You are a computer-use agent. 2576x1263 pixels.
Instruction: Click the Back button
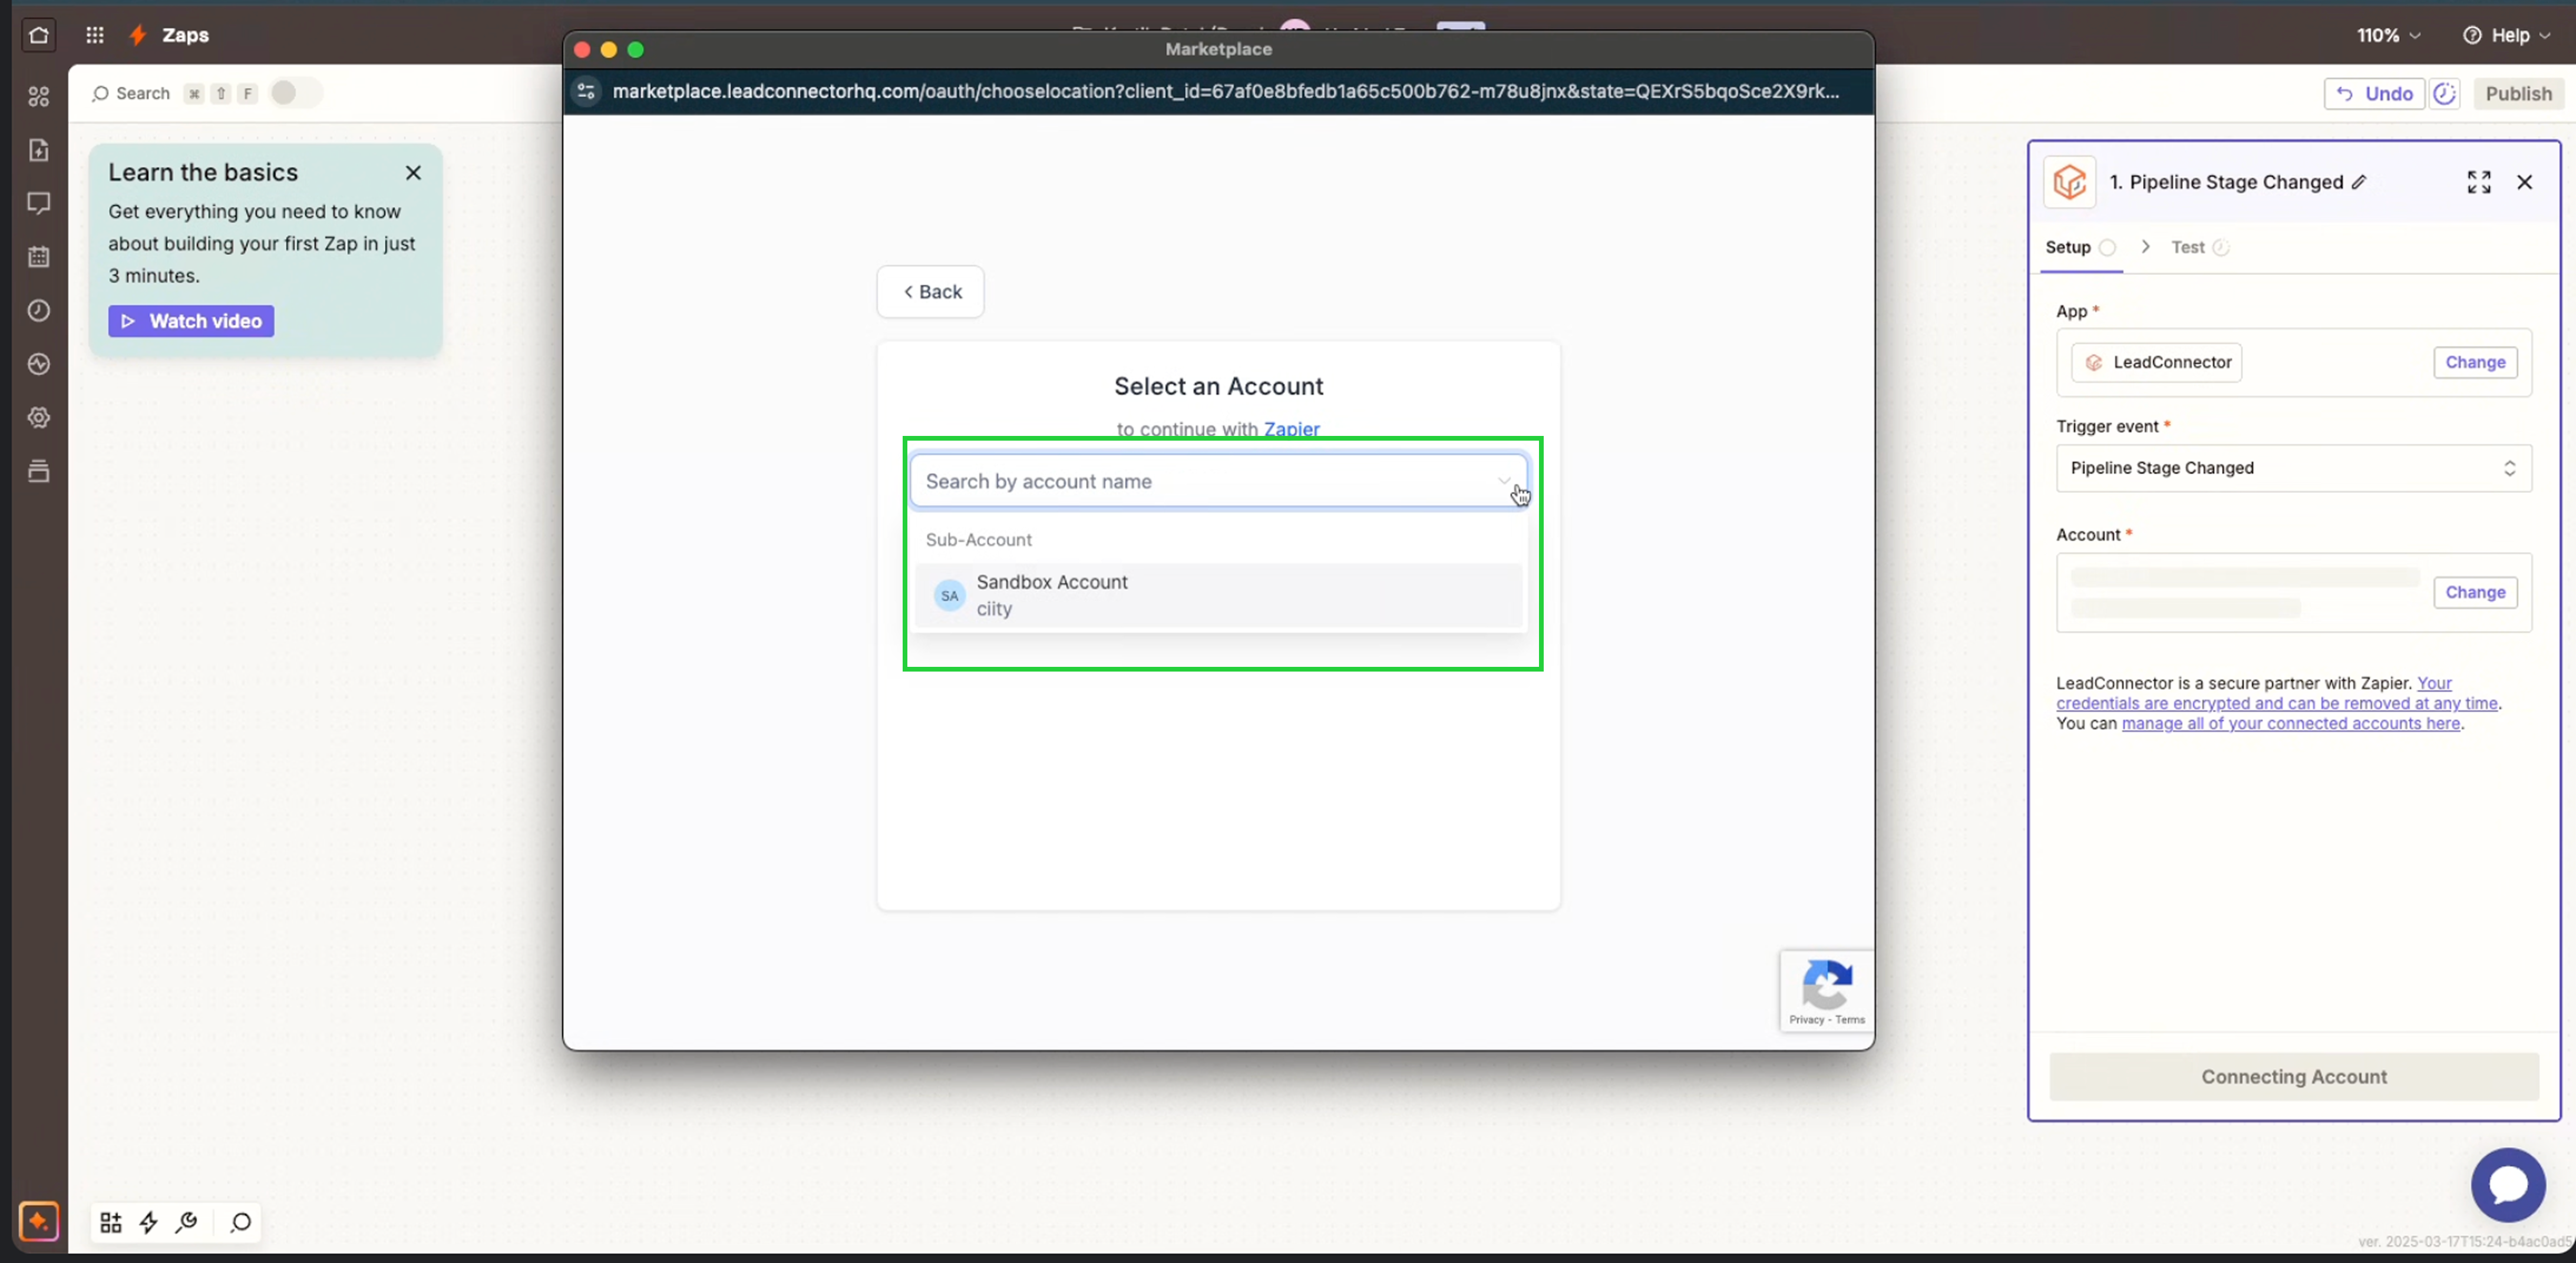click(x=931, y=292)
